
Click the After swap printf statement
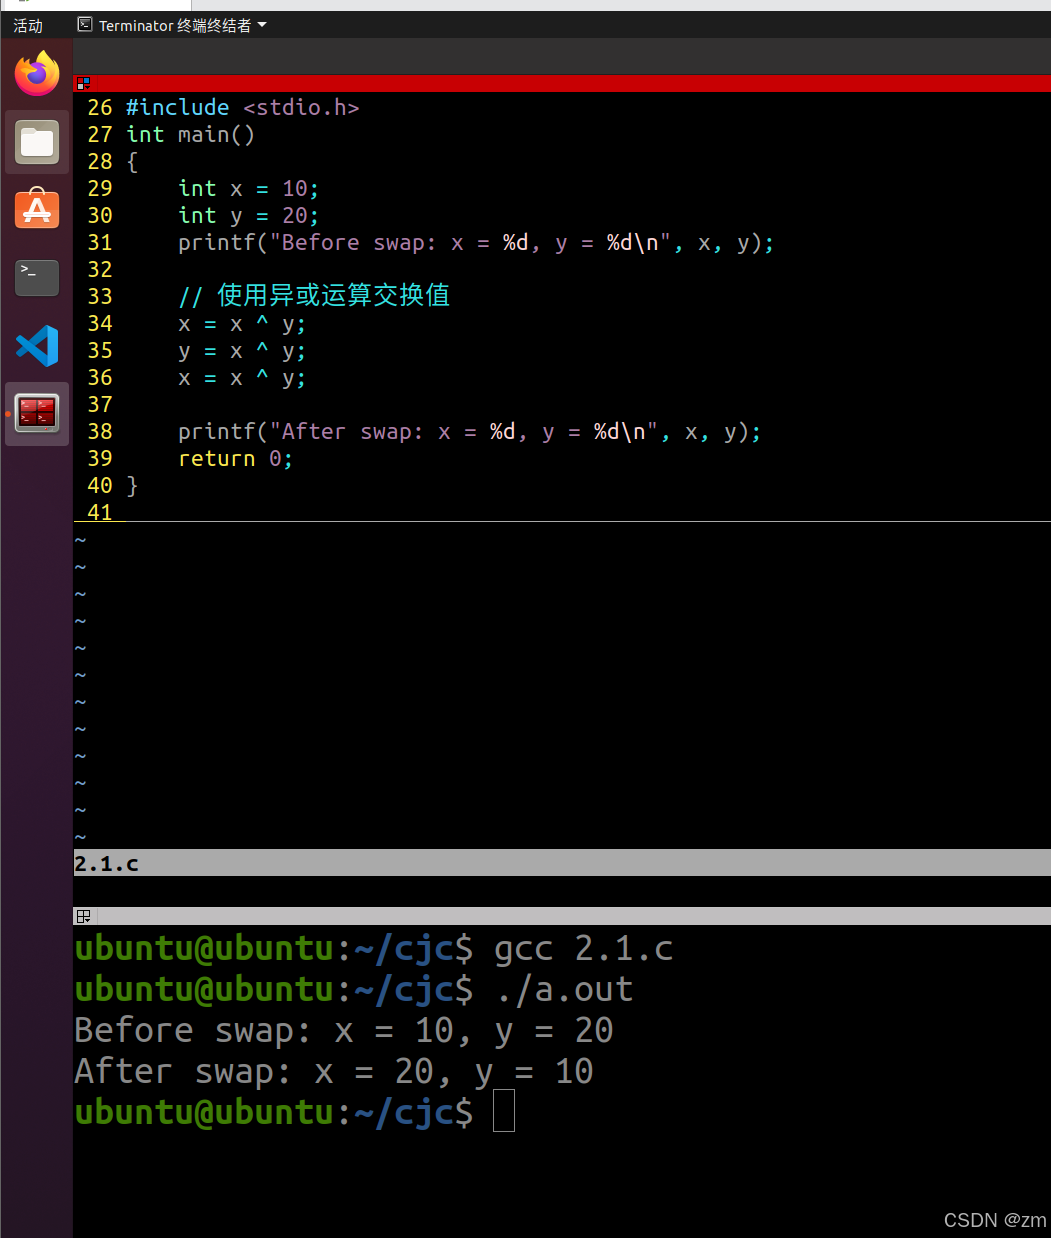pos(470,431)
